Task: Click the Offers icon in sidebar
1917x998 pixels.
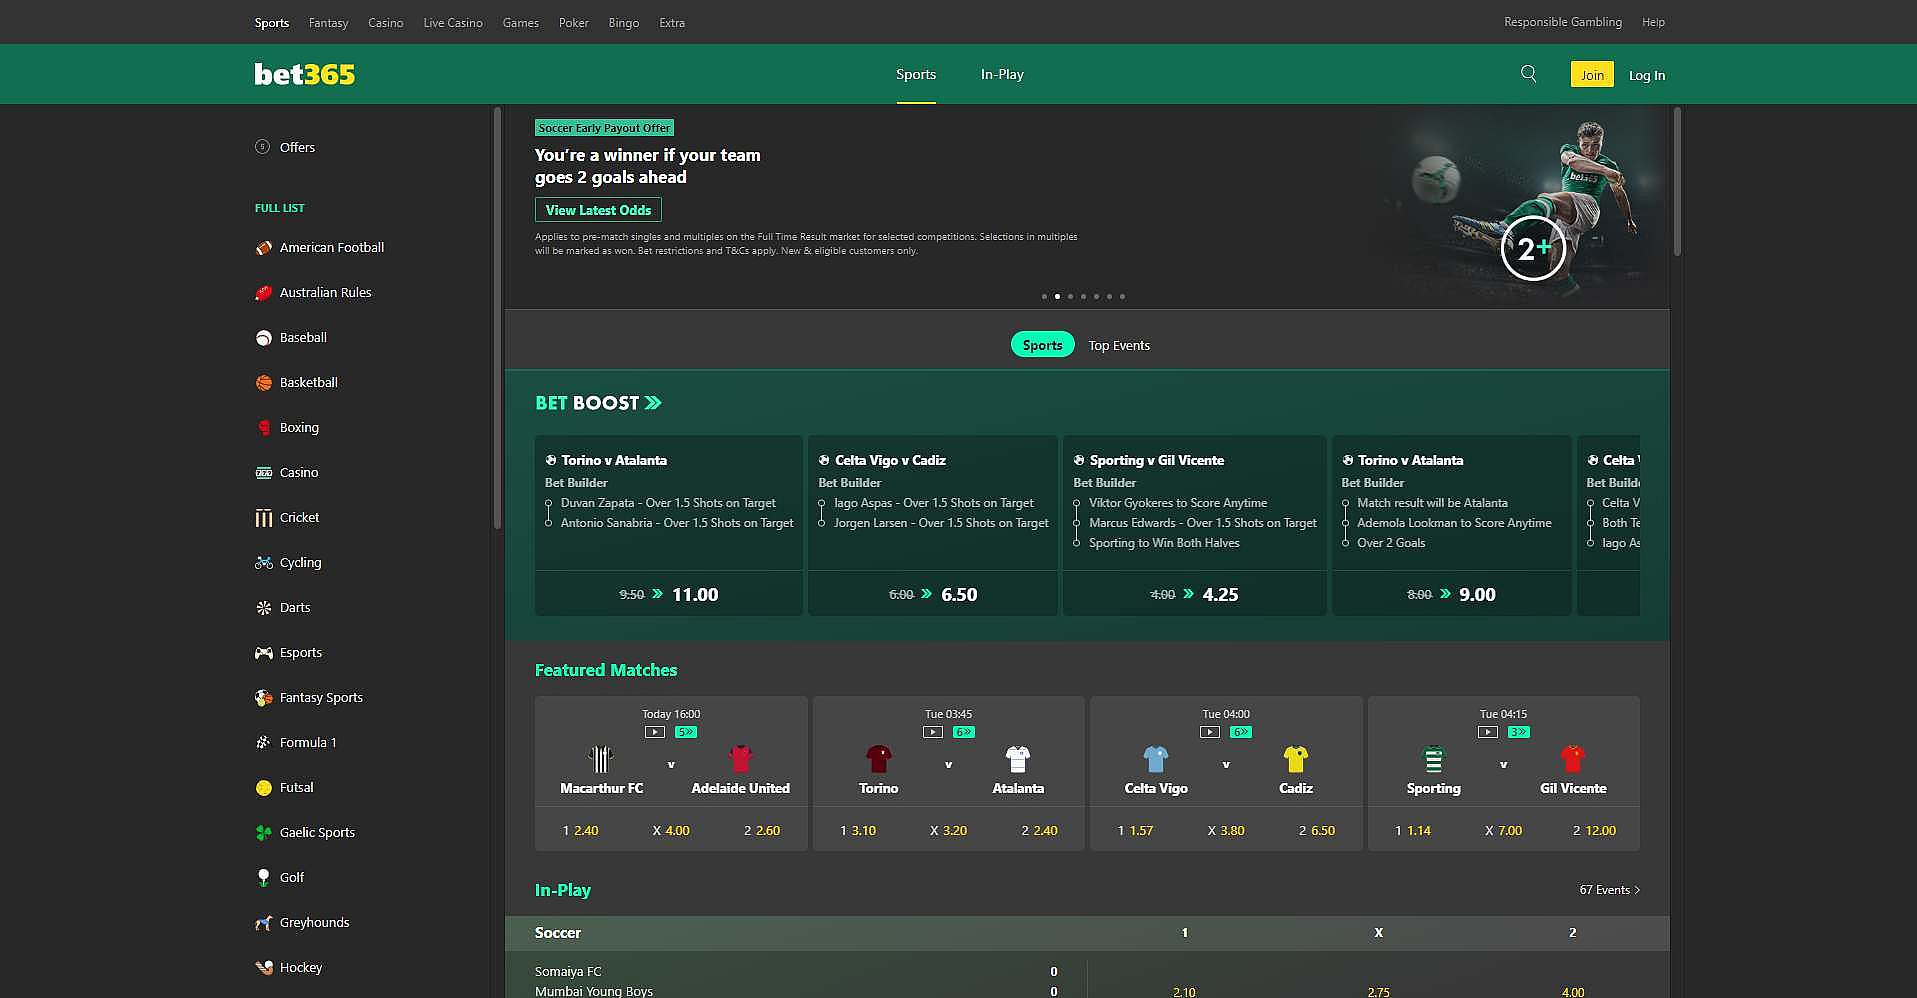Action: point(261,147)
